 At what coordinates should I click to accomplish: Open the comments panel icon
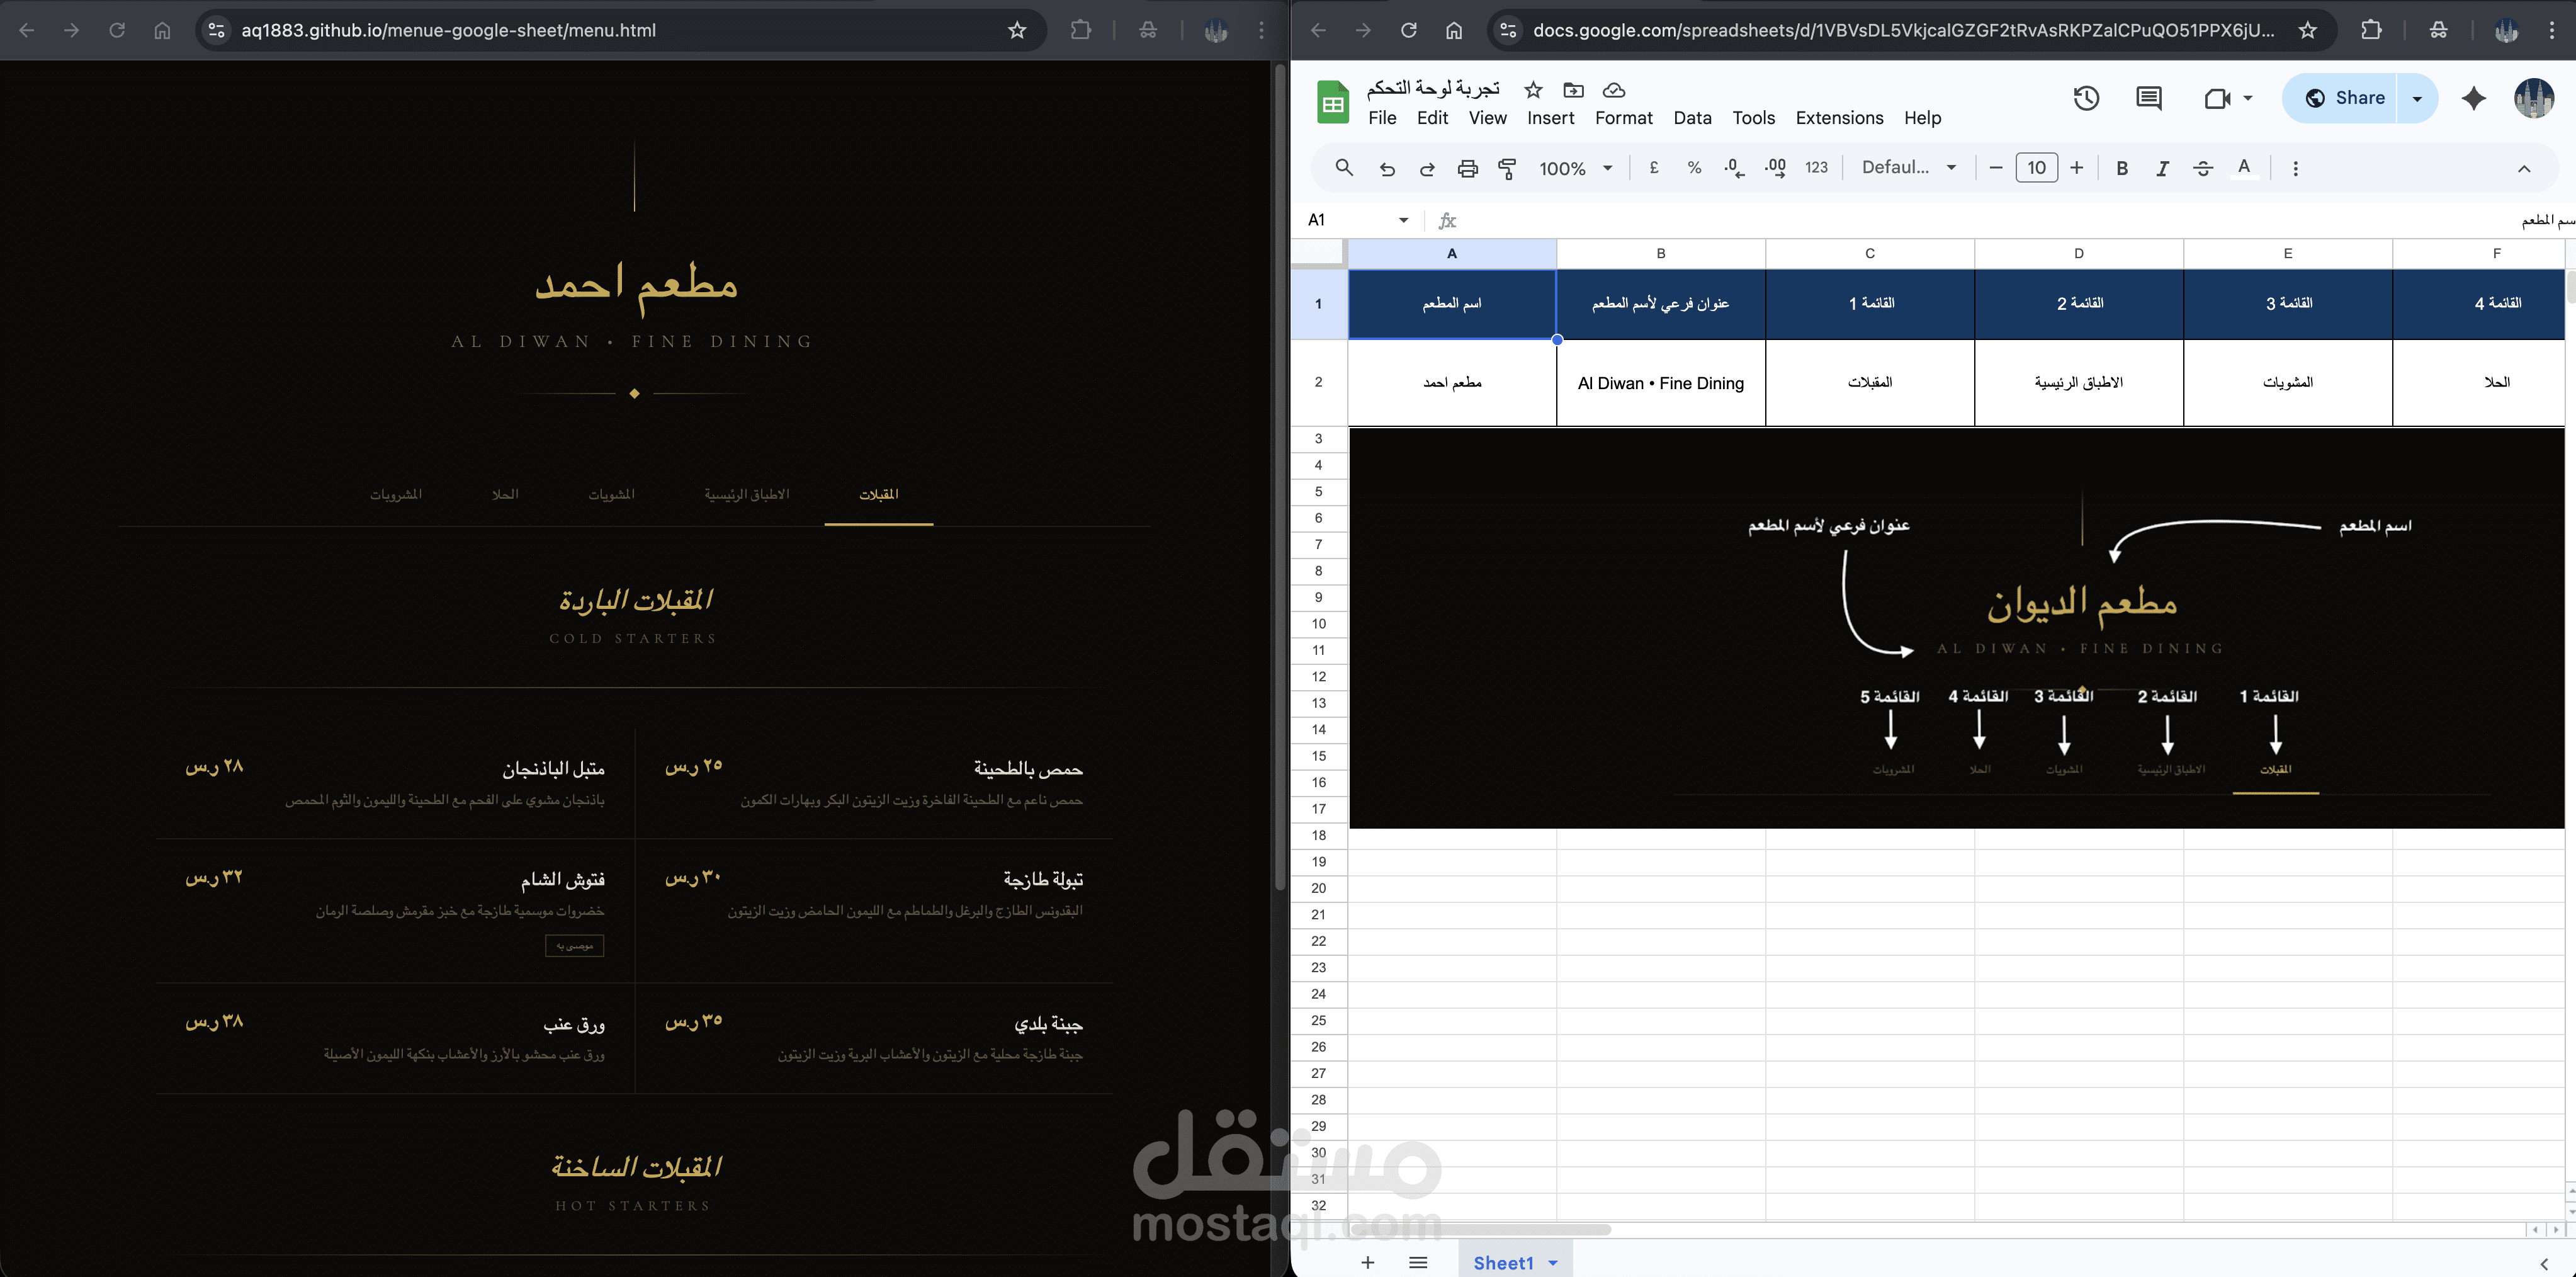2148,98
